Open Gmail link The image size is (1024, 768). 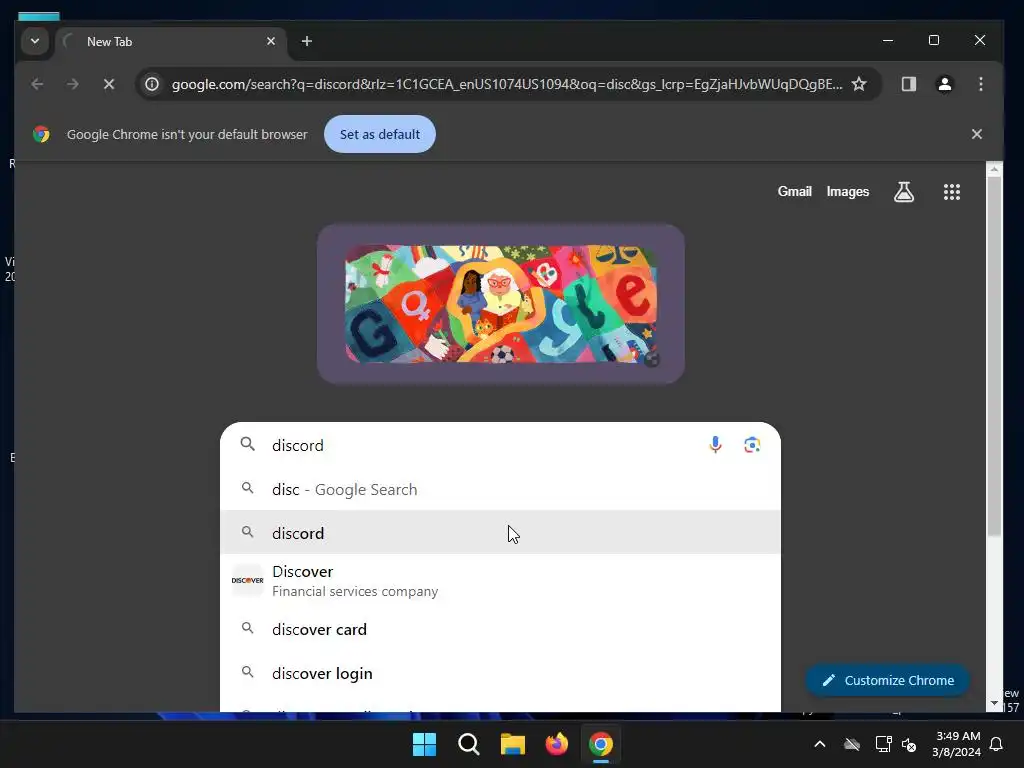pyautogui.click(x=794, y=191)
